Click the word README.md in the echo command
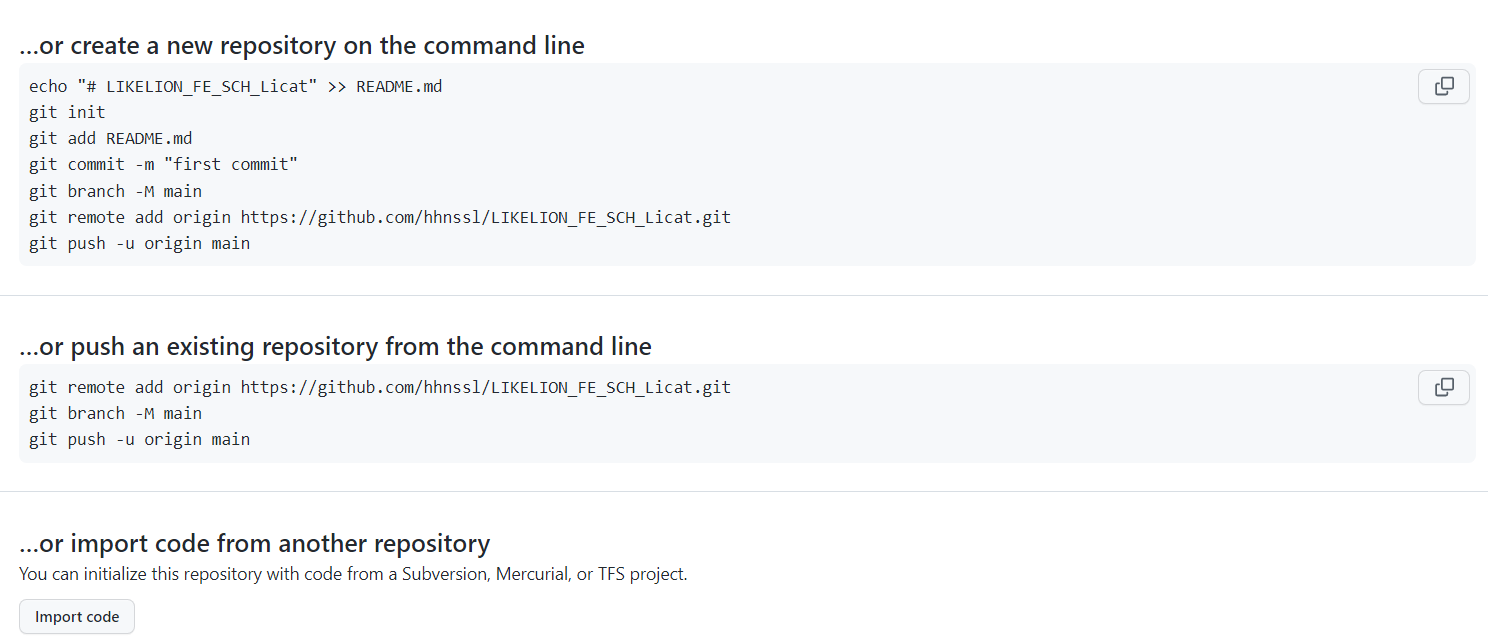The height and width of the screenshot is (640, 1488). [x=399, y=87]
